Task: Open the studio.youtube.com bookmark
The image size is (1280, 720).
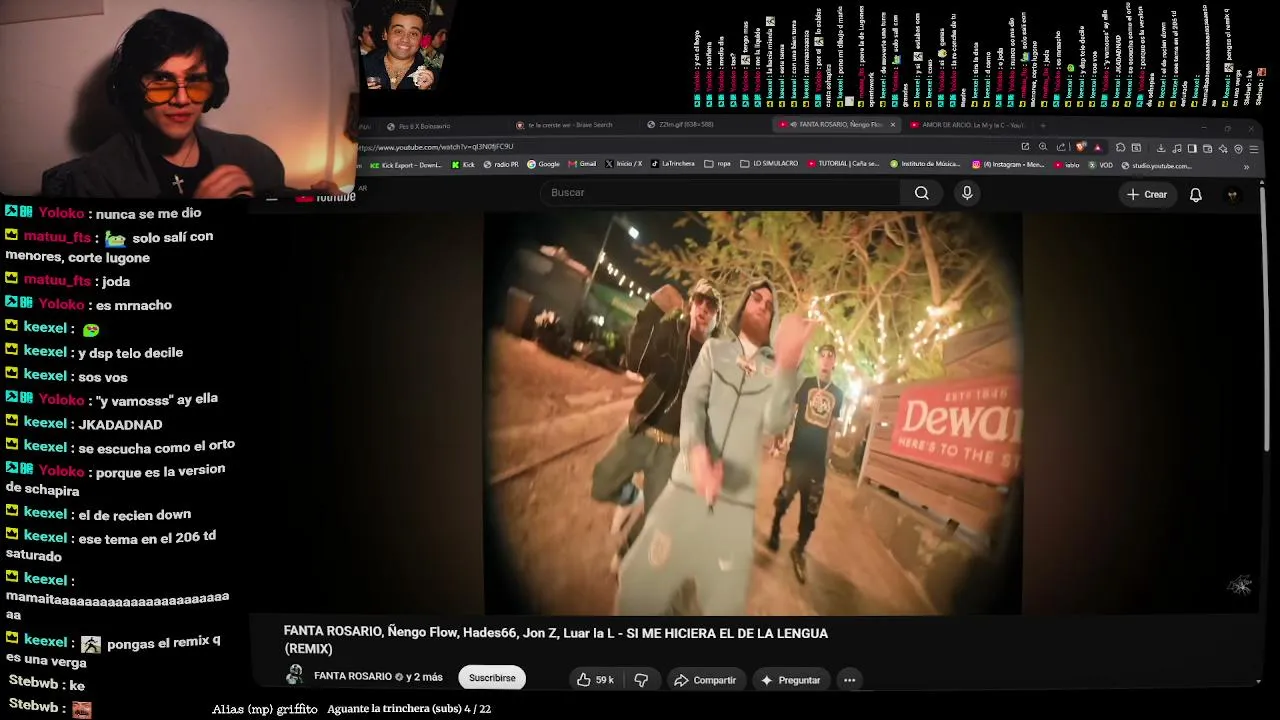Action: click(1157, 165)
